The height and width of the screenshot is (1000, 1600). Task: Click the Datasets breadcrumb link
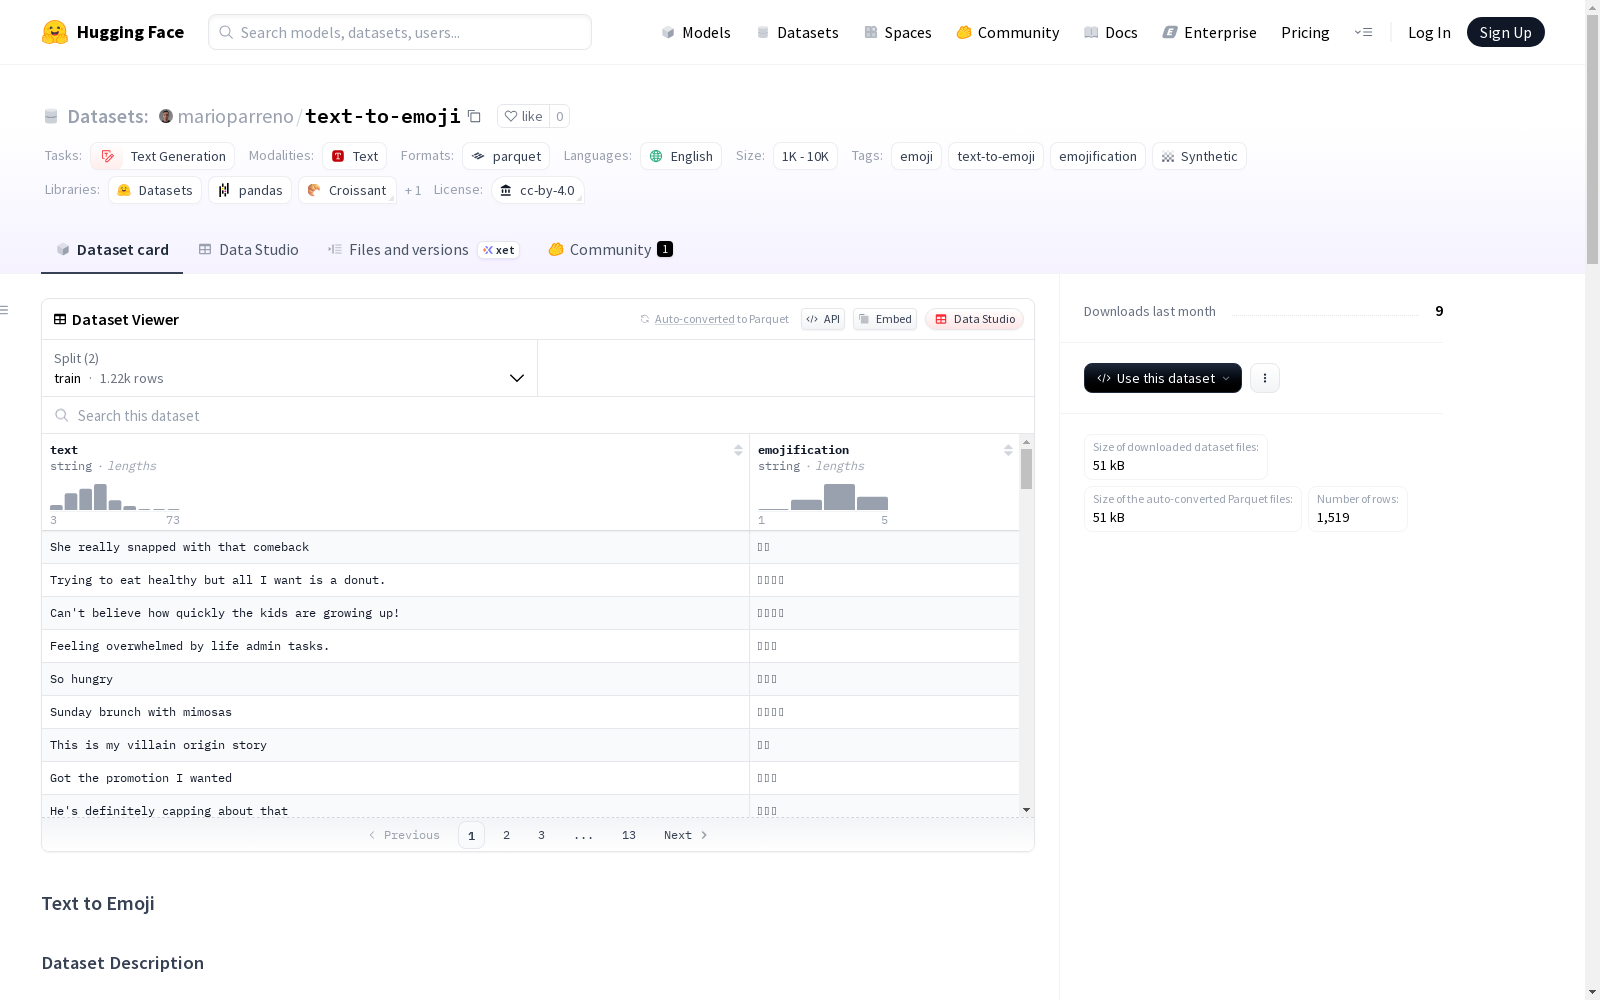click(x=107, y=116)
